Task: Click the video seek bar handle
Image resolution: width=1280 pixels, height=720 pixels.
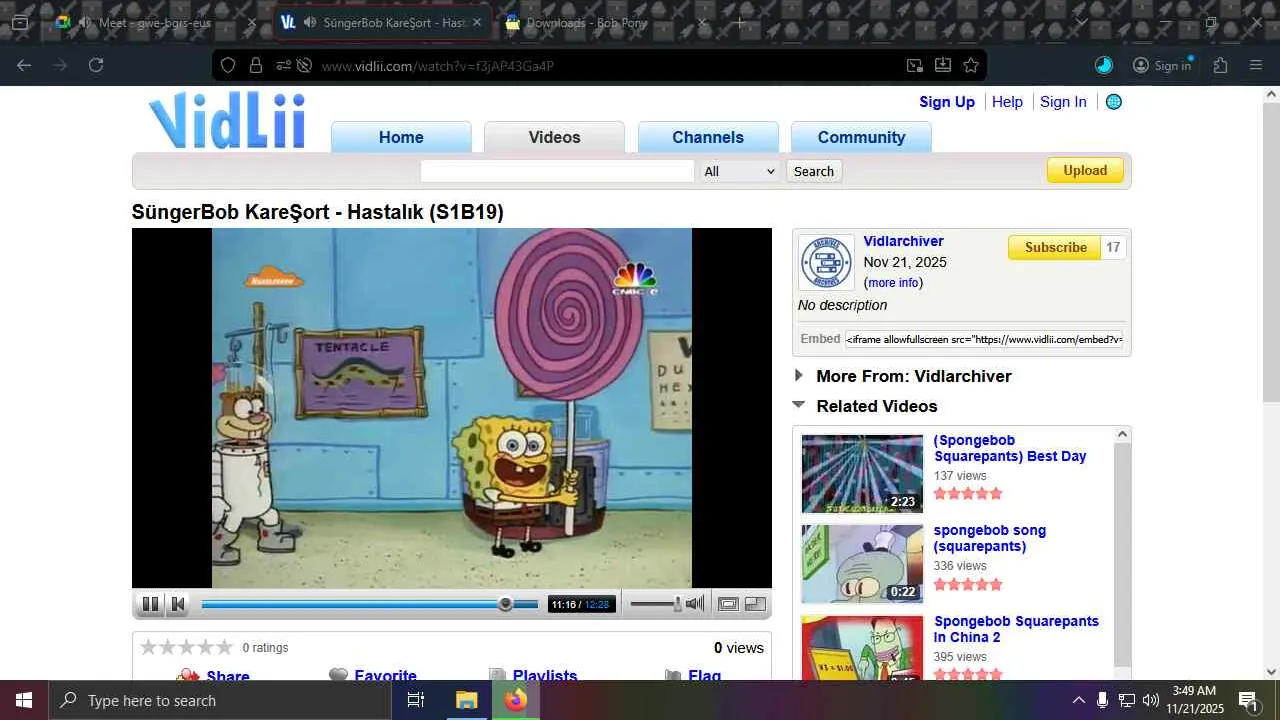Action: pos(505,604)
